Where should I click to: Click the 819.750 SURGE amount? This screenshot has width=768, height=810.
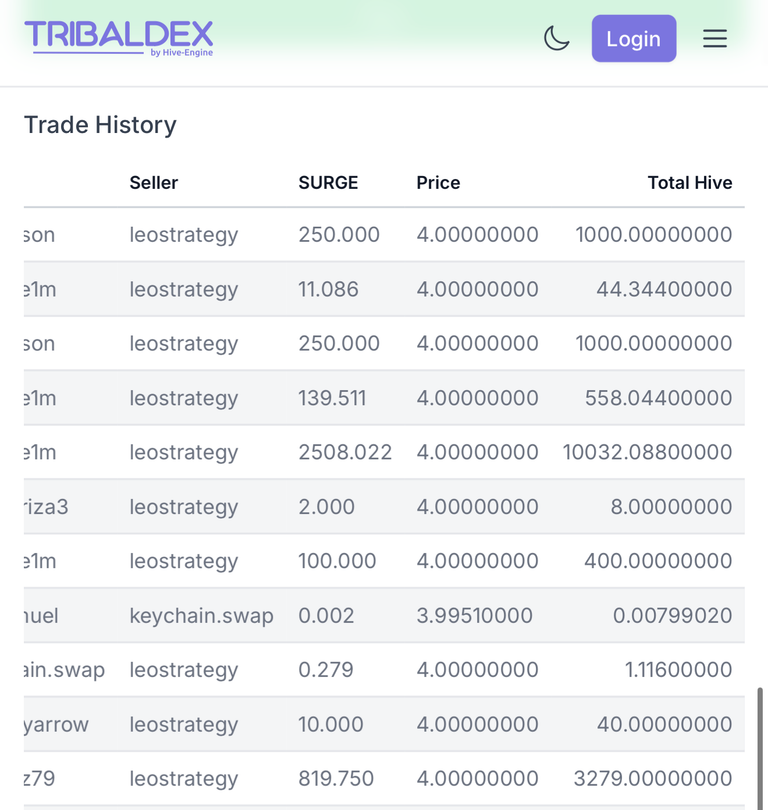click(x=336, y=778)
